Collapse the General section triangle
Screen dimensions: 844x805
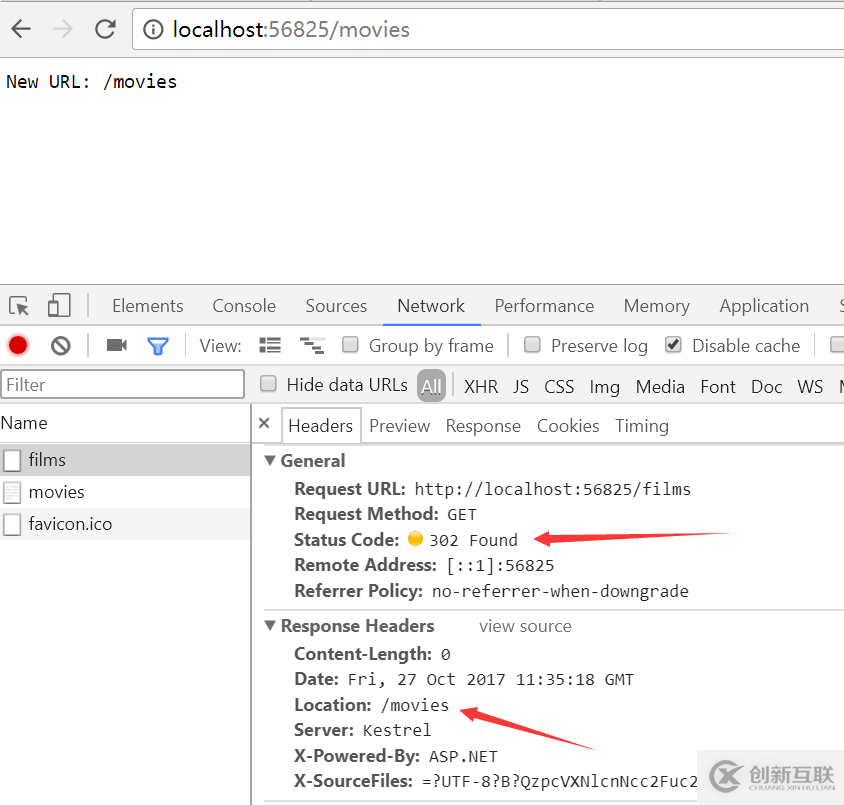[270, 461]
